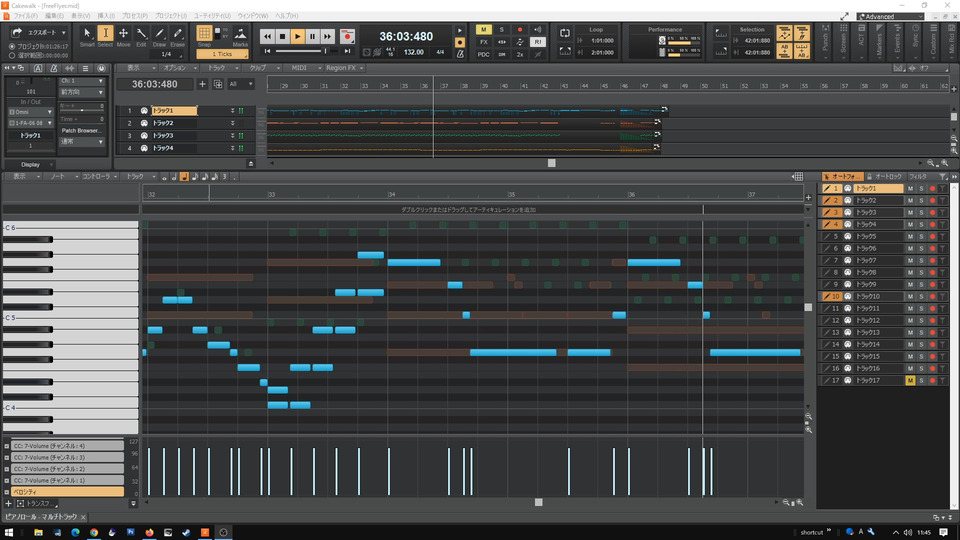Open the Export dropdown arrow
This screenshot has height=540, width=960.
(63, 32)
